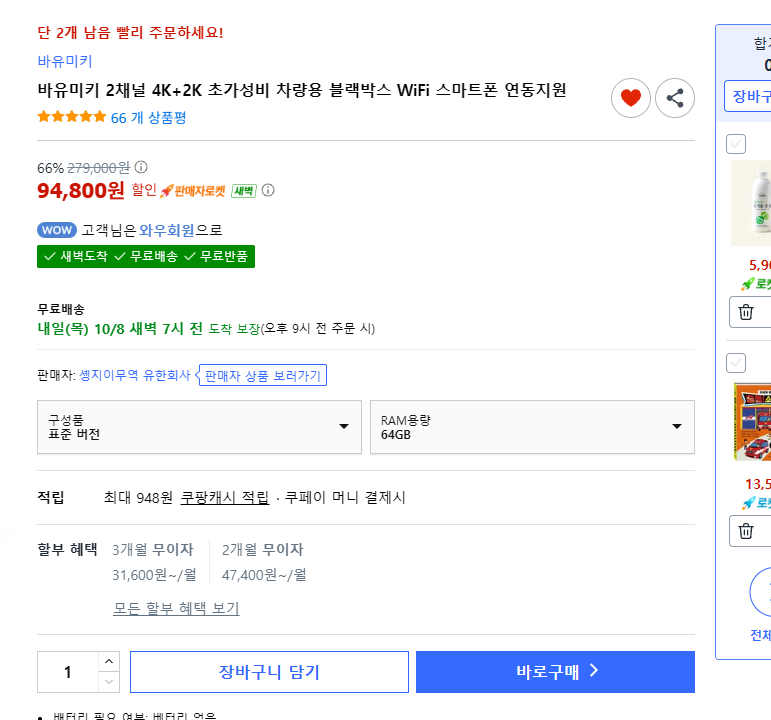Click the five-star rating icons
The width and height of the screenshot is (771, 720).
click(72, 117)
